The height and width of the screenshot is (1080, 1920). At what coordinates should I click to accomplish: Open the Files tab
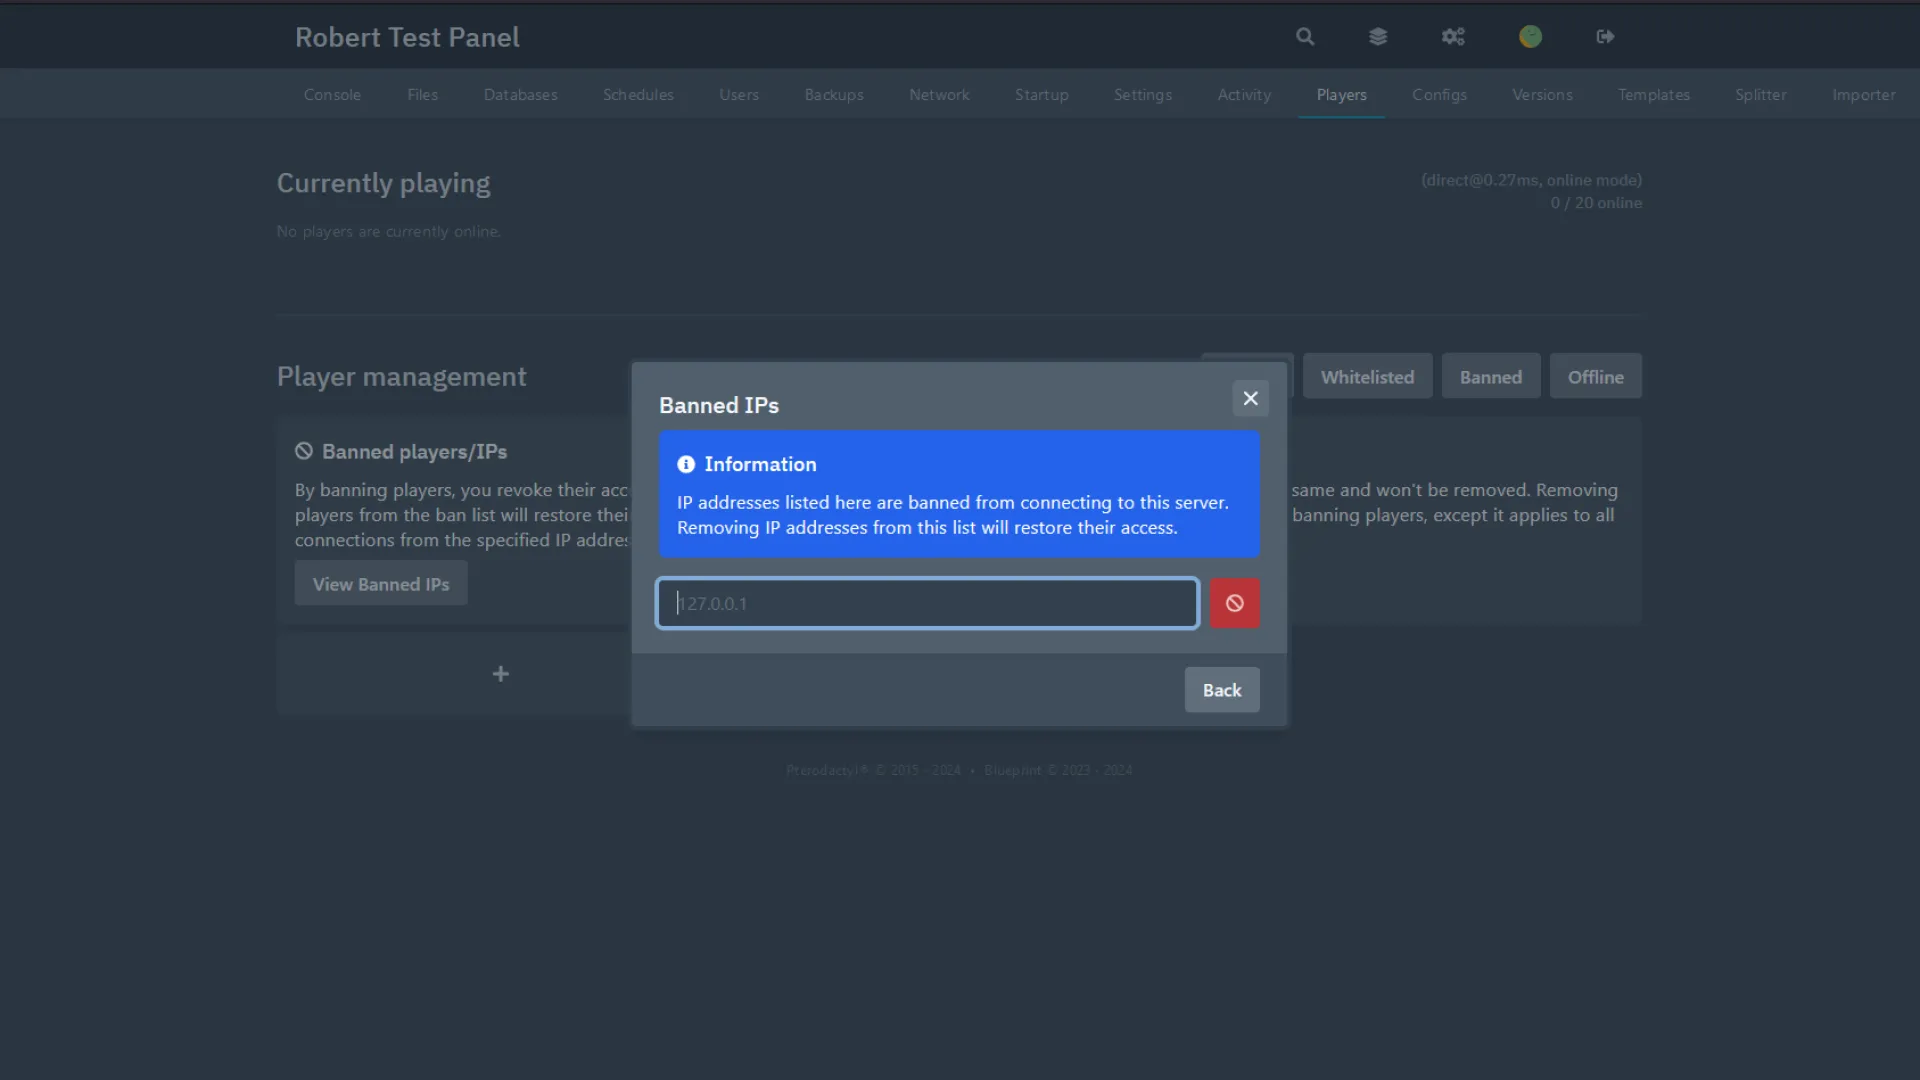(x=422, y=95)
